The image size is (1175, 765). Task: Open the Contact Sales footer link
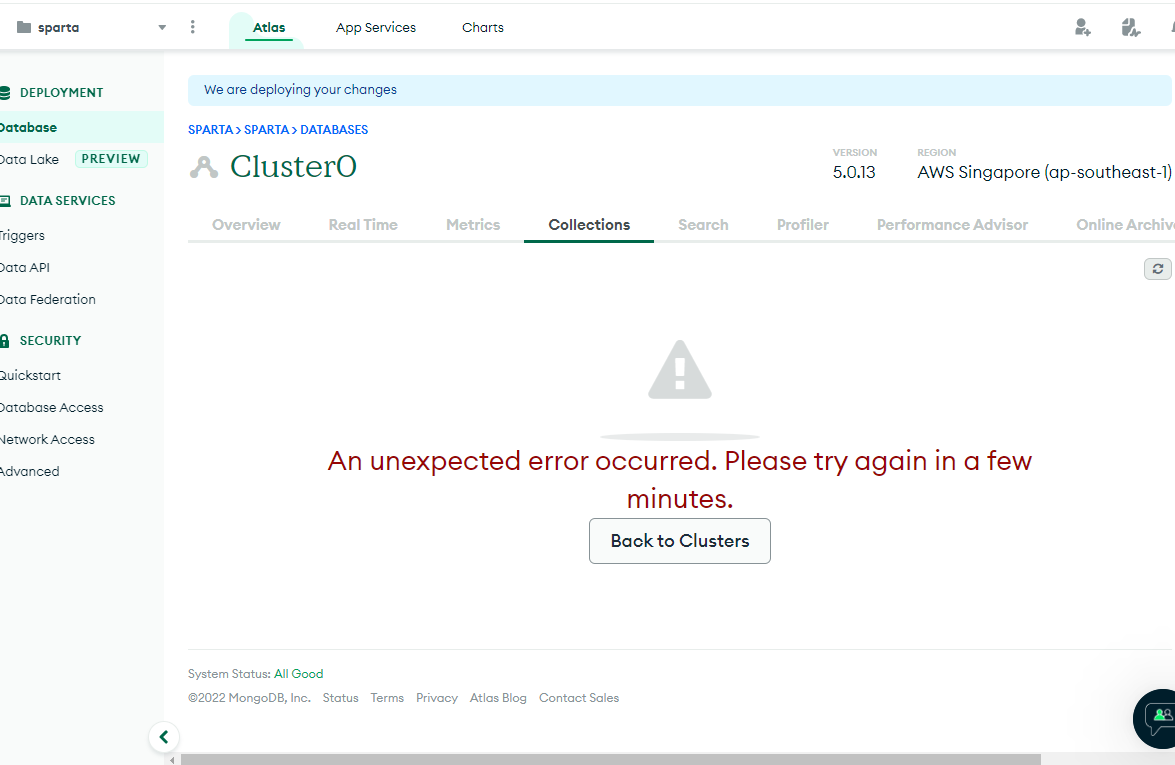(579, 698)
